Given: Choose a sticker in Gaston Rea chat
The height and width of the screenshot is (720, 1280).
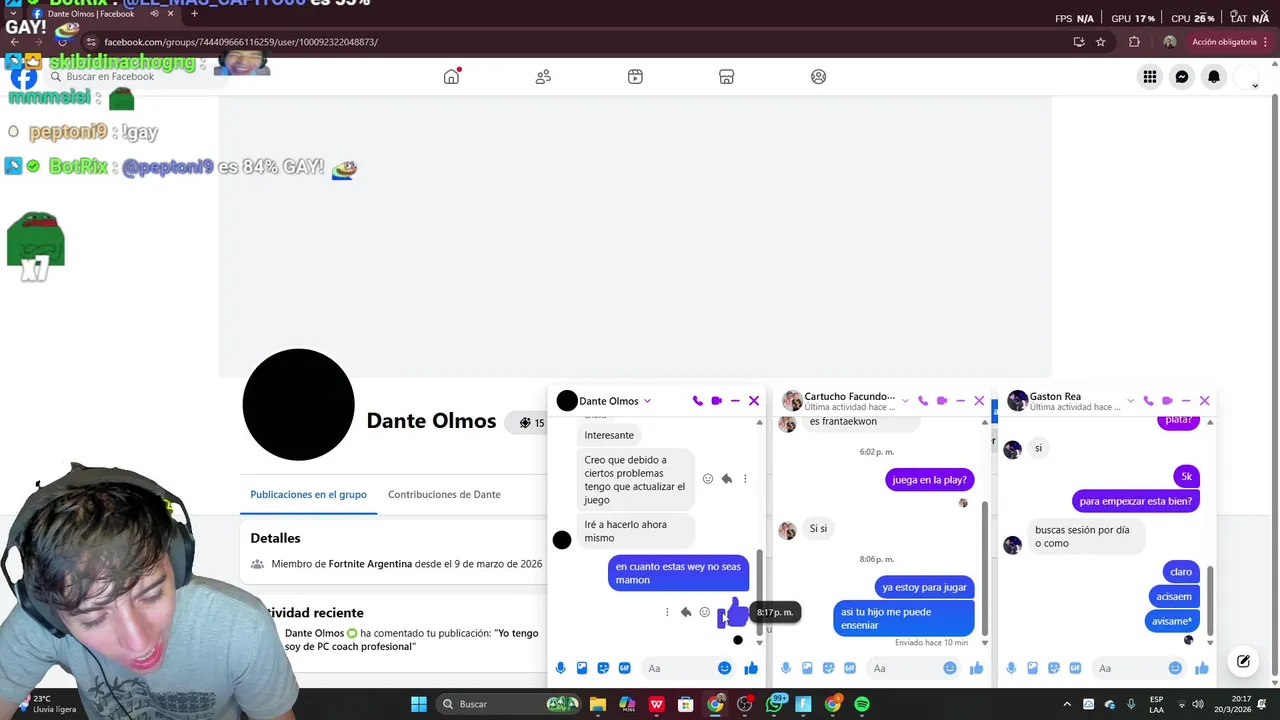Looking at the screenshot, I should 1054,668.
